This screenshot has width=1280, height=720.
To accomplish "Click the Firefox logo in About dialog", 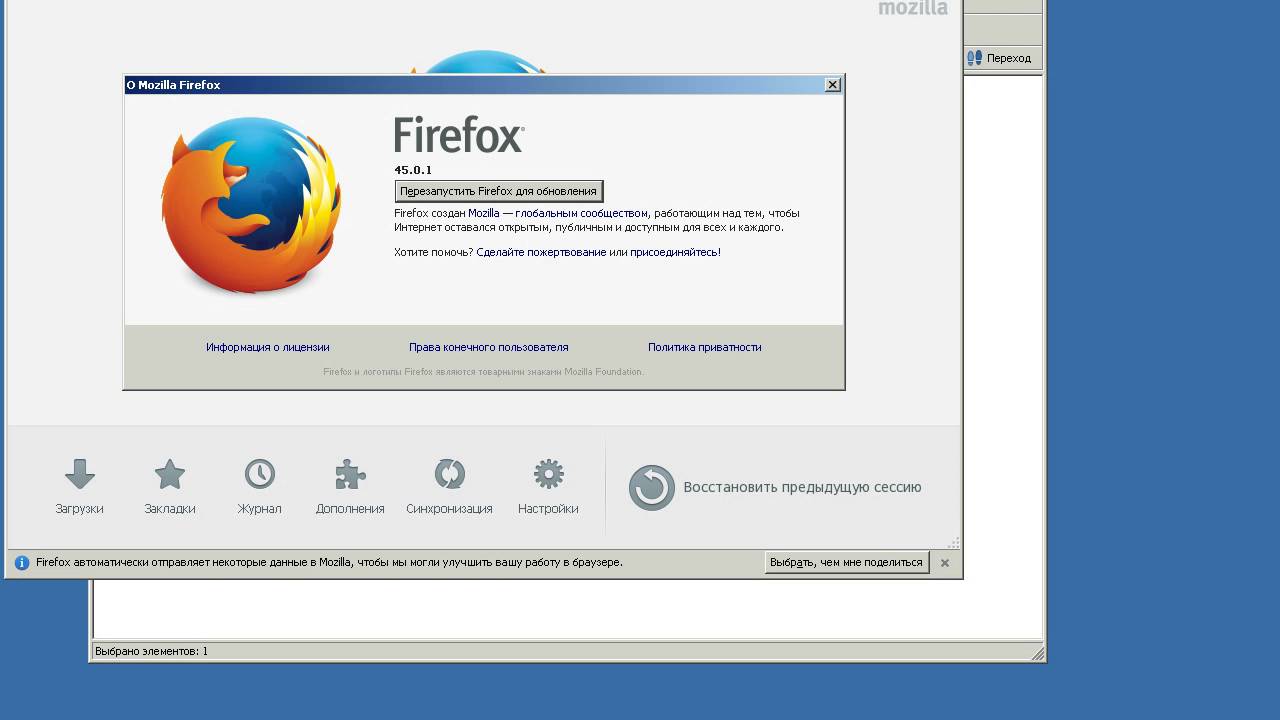I will (251, 205).
